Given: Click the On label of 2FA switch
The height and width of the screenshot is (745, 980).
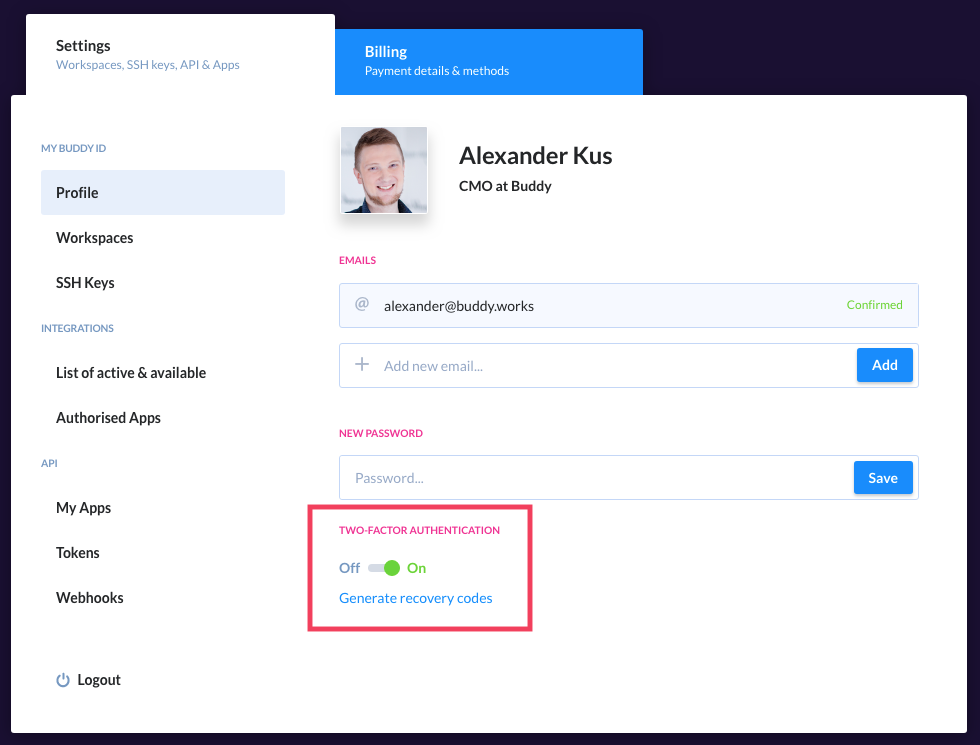Looking at the screenshot, I should click(x=416, y=568).
